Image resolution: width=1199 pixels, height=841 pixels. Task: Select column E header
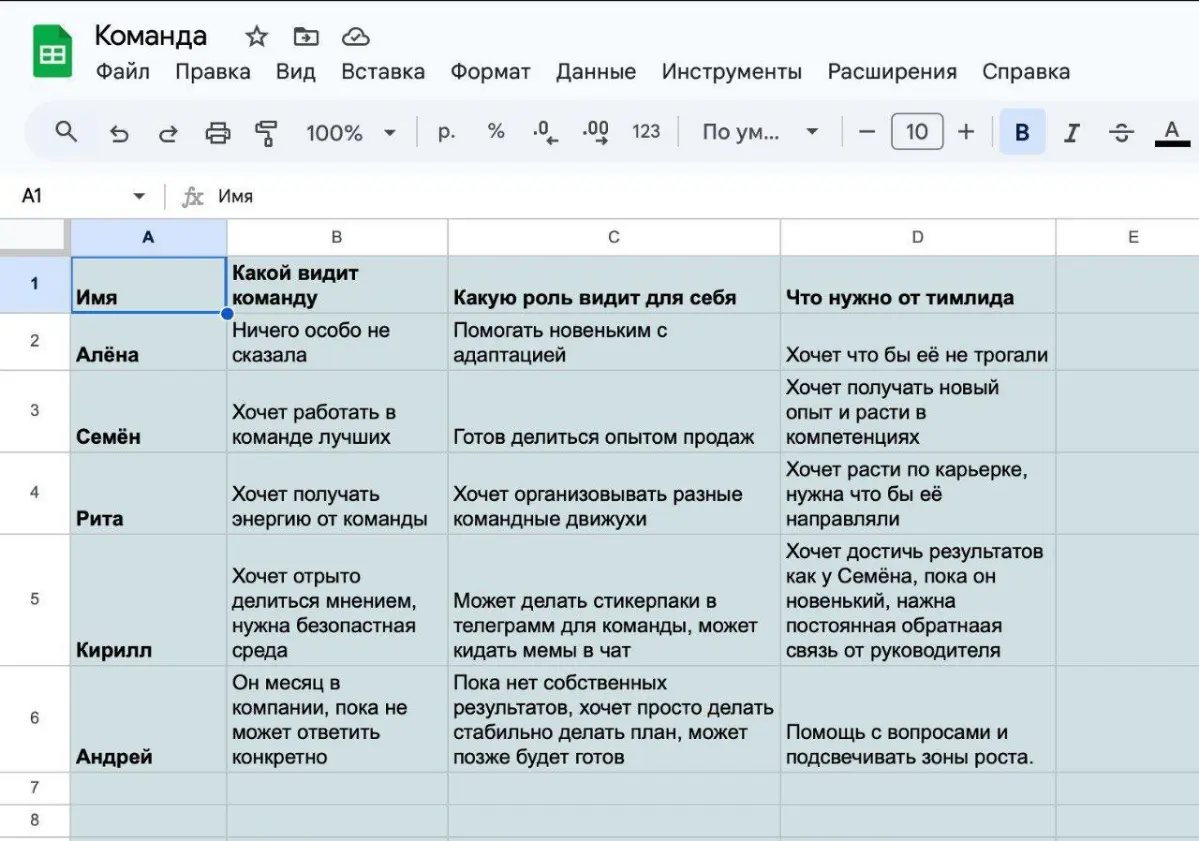coord(1133,238)
